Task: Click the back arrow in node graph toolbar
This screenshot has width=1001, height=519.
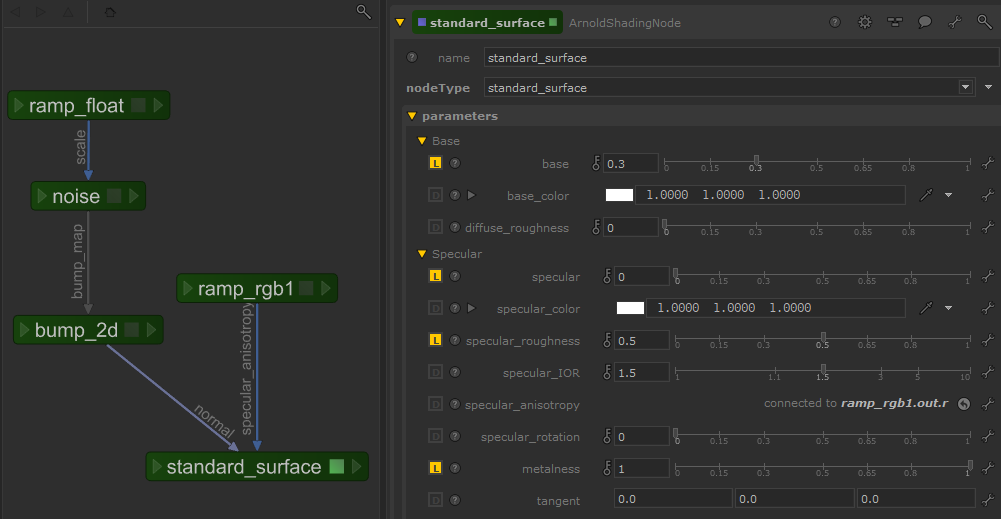Action: tap(15, 11)
